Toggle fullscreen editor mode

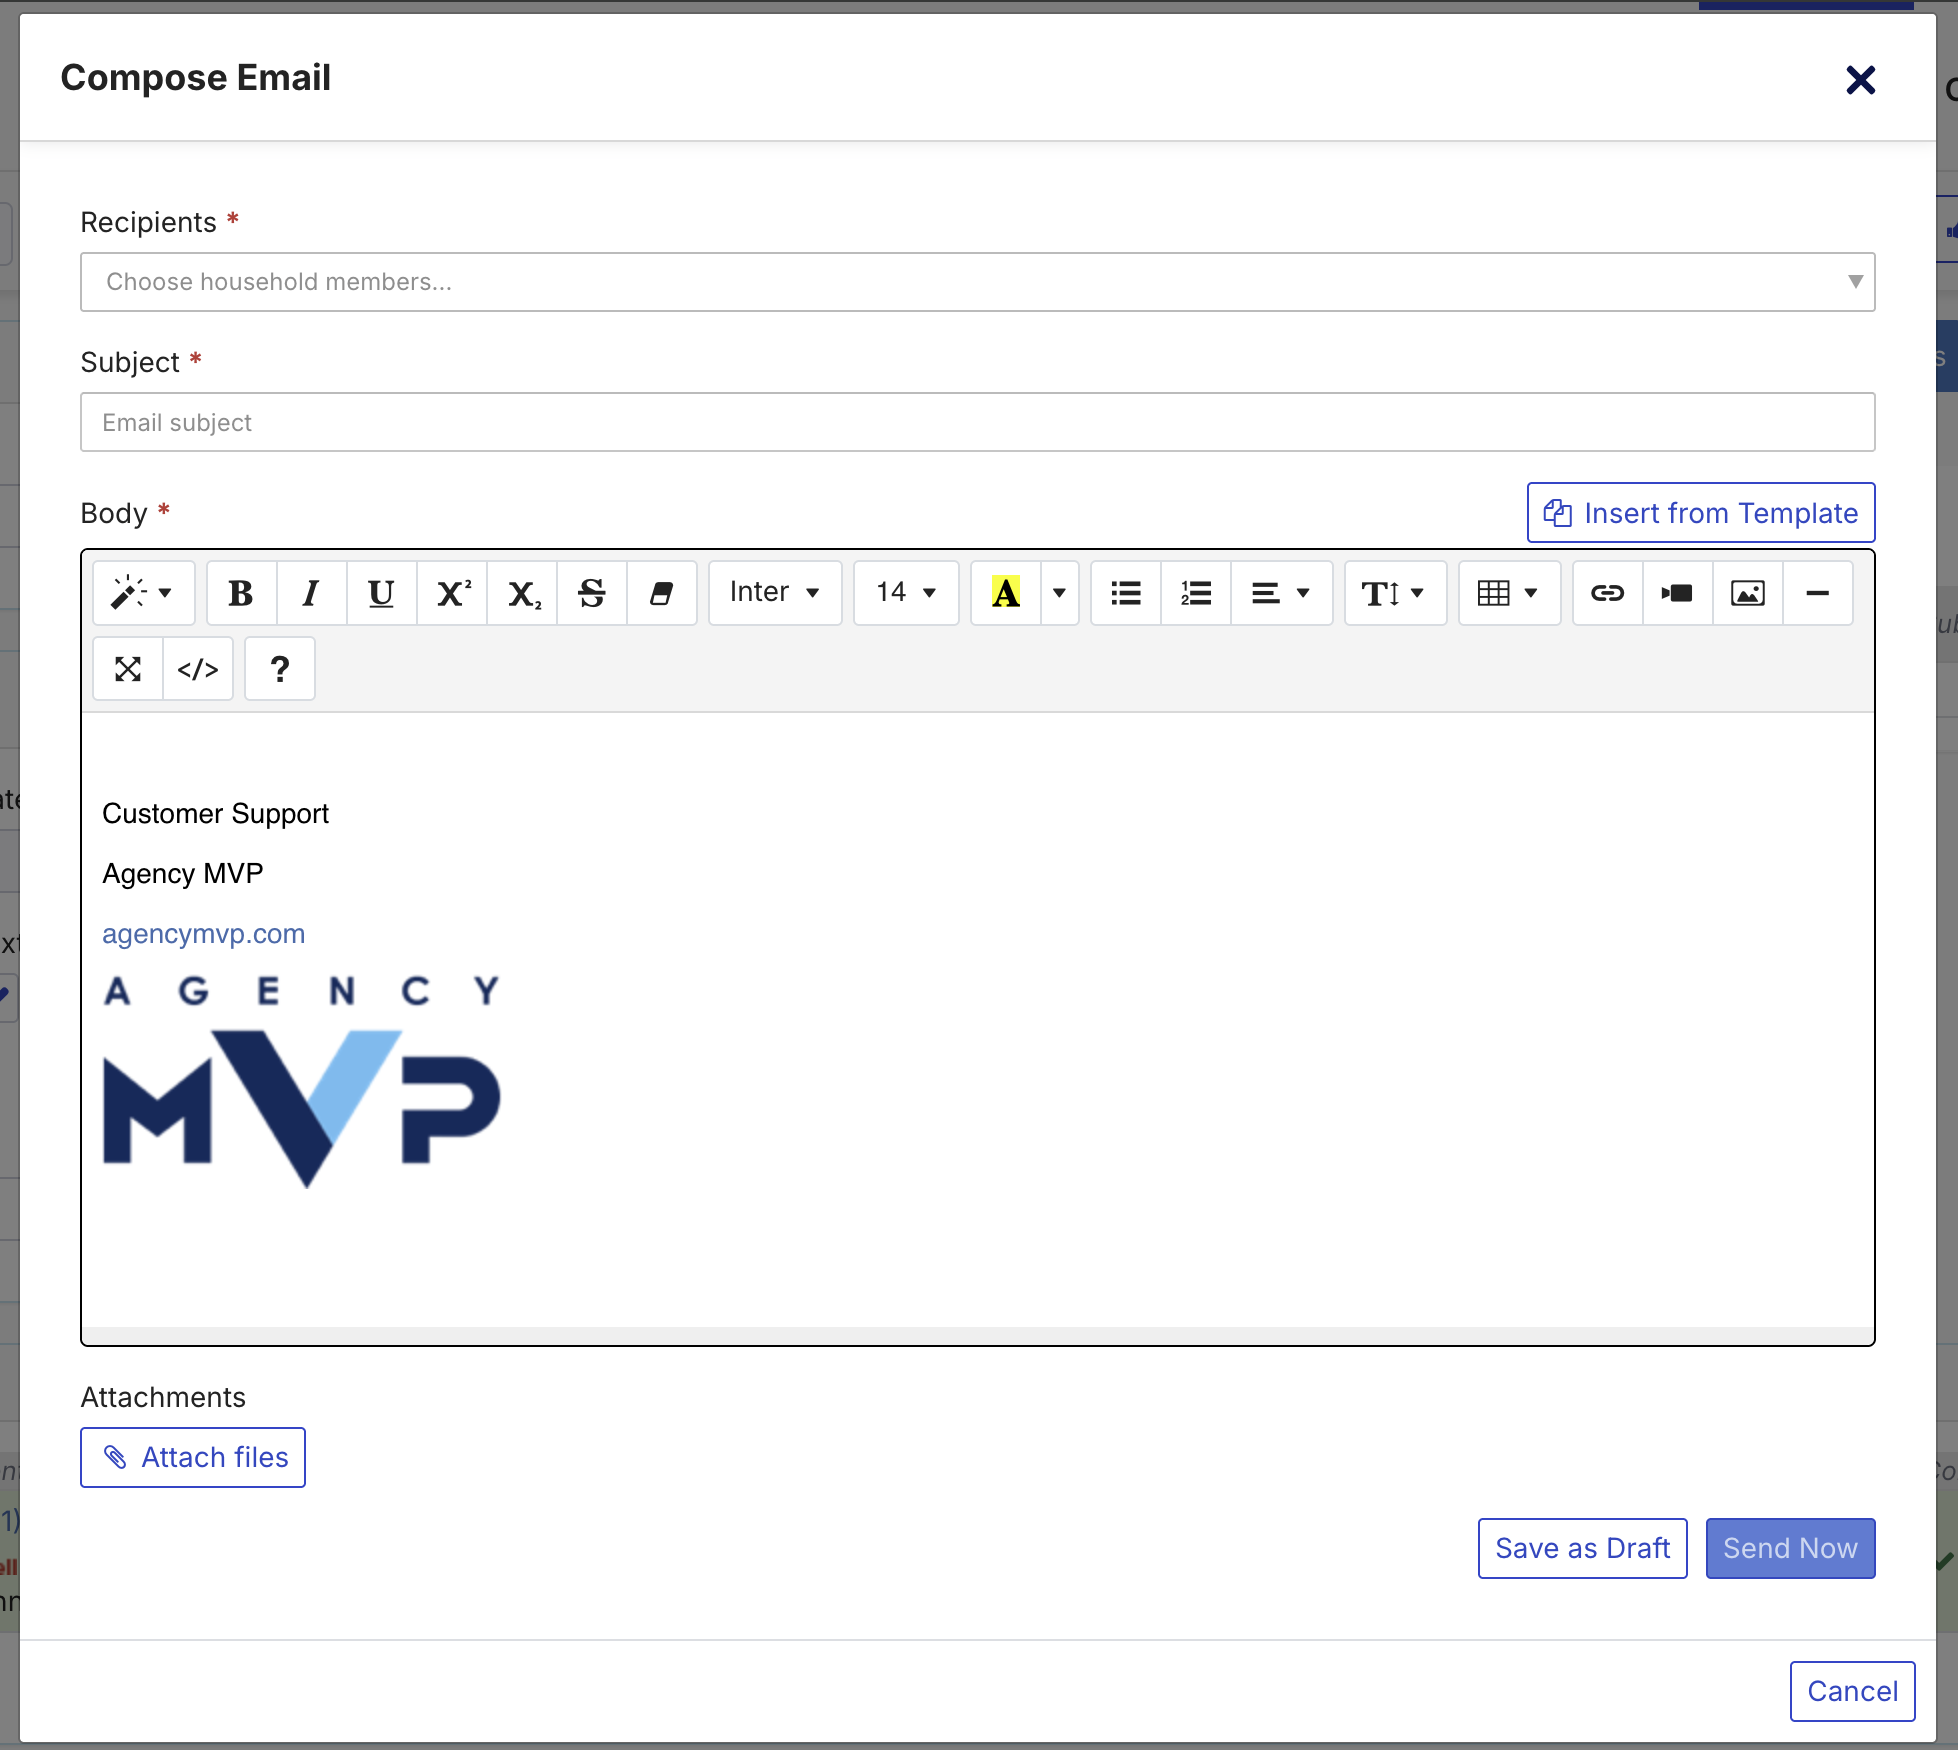pyautogui.click(x=128, y=669)
